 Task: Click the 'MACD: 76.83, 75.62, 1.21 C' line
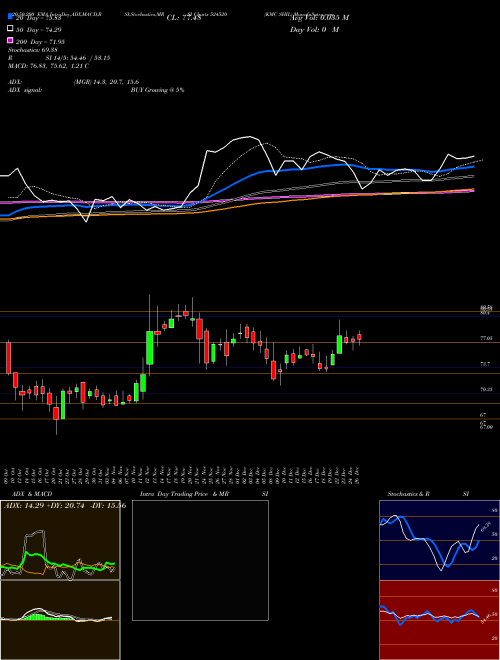click(x=48, y=66)
